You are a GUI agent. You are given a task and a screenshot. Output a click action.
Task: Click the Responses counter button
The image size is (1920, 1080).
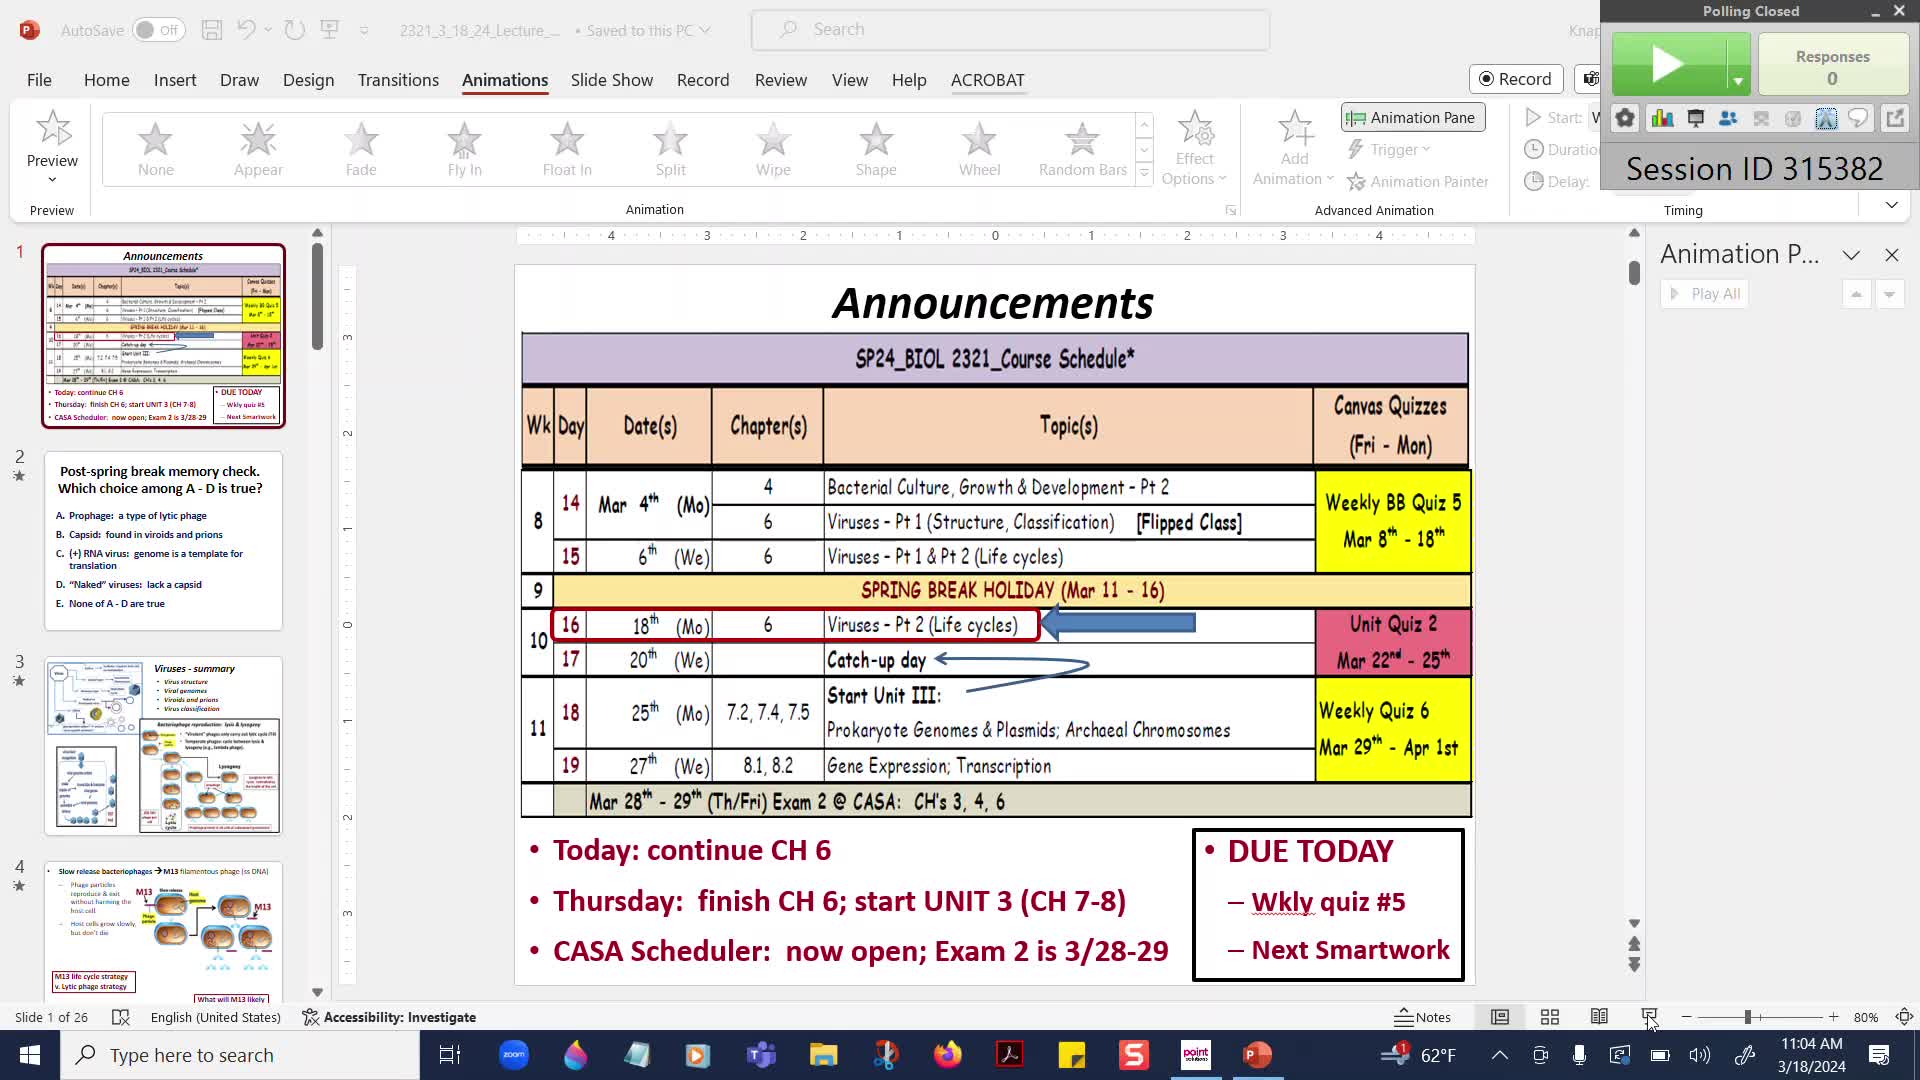point(1832,67)
